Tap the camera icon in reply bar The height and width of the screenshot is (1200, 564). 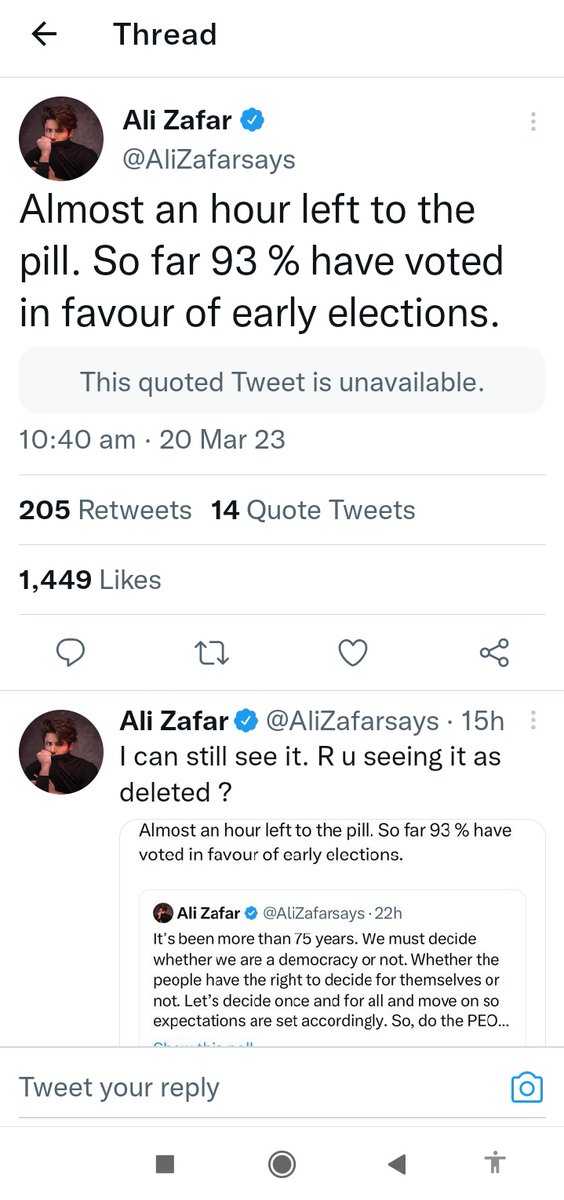(x=527, y=1087)
